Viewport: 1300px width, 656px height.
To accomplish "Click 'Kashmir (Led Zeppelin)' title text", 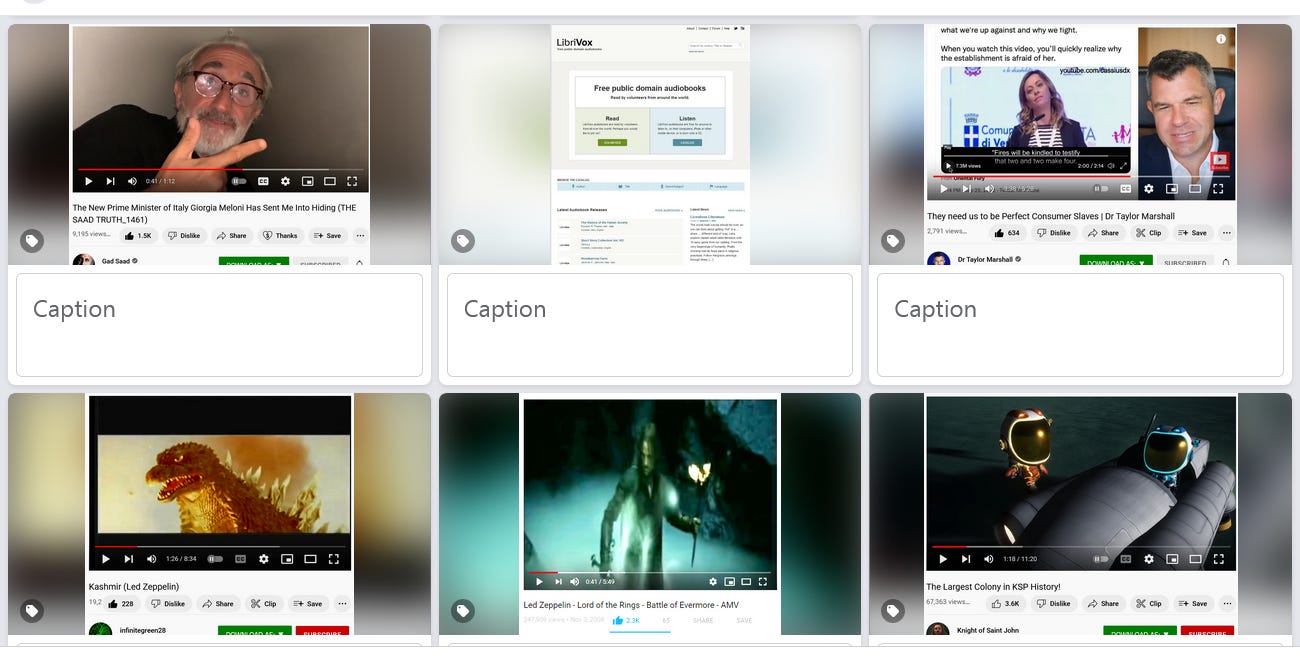I will pos(134,587).
